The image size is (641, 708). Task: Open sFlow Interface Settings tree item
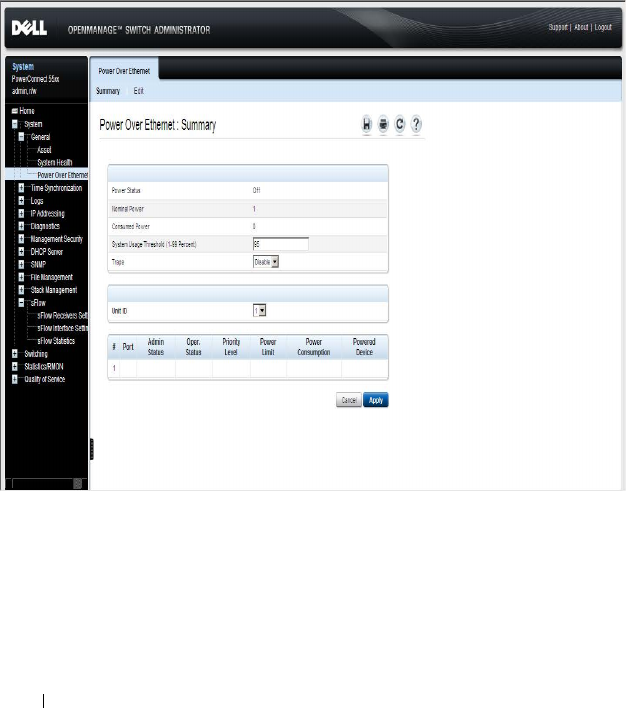pos(63,328)
